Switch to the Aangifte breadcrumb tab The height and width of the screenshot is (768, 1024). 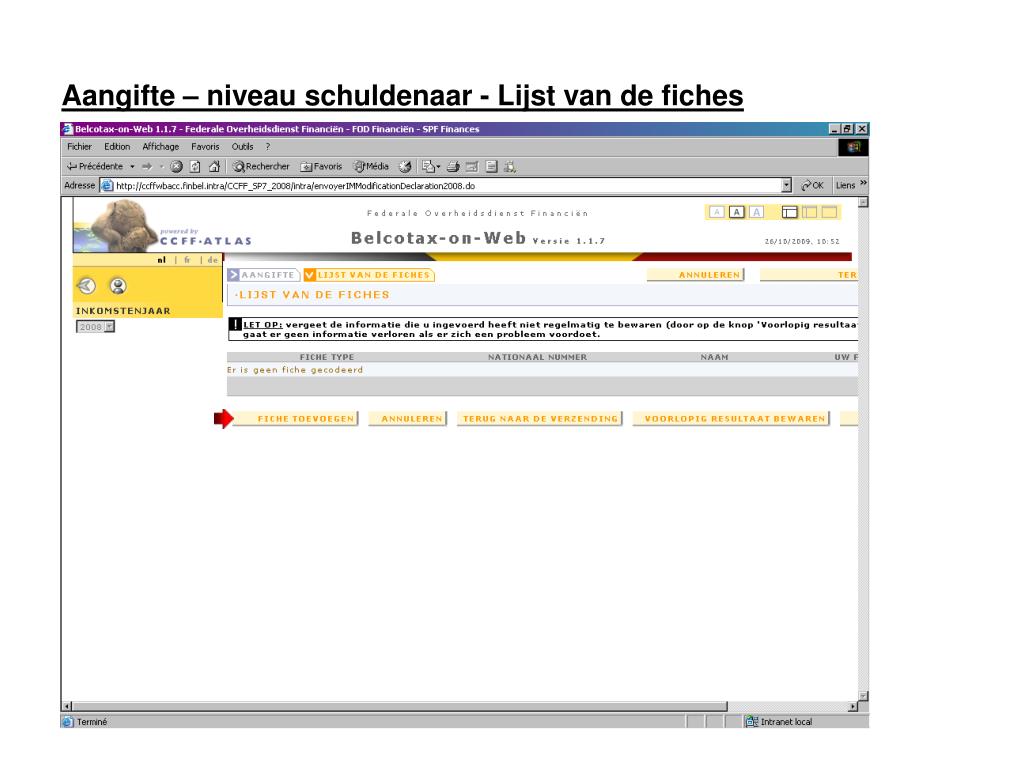coord(263,275)
